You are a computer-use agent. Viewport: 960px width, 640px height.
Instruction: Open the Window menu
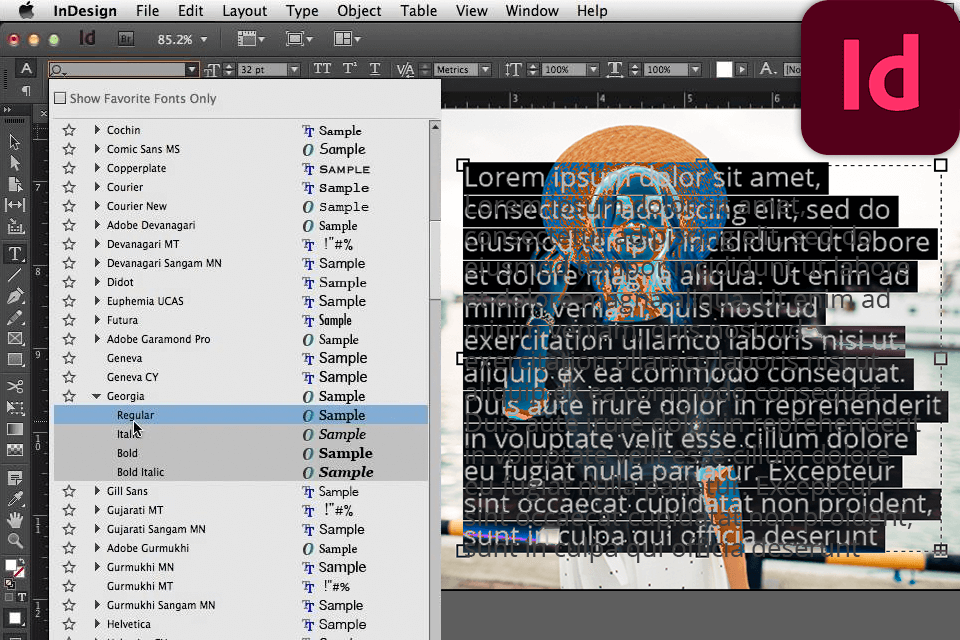click(x=532, y=11)
